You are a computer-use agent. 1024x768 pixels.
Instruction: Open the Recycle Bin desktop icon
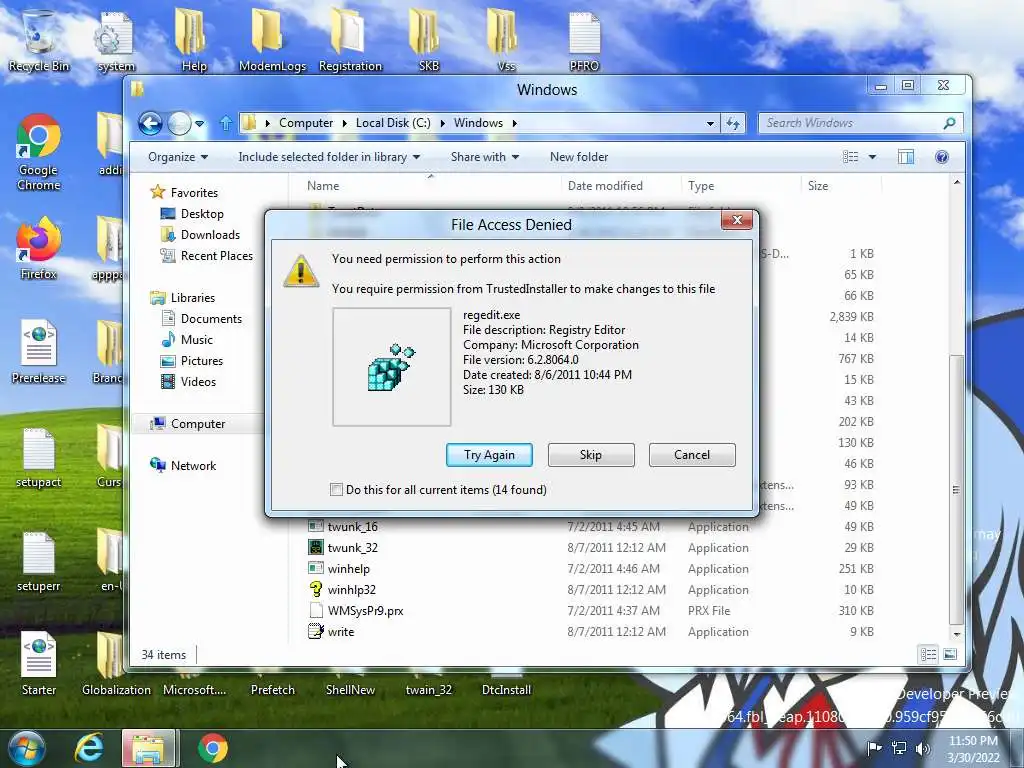tap(39, 40)
